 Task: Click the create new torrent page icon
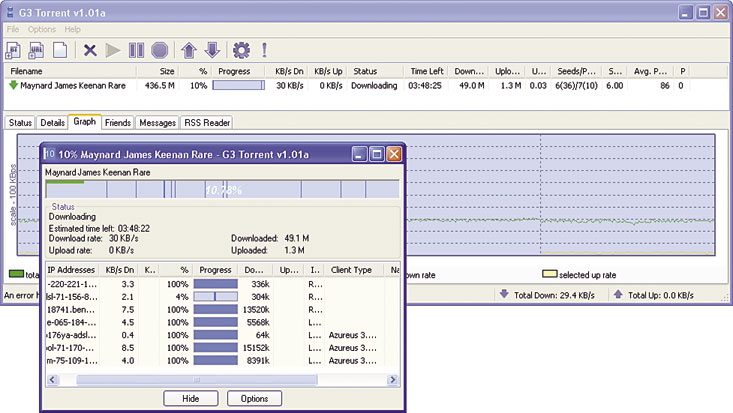point(60,50)
